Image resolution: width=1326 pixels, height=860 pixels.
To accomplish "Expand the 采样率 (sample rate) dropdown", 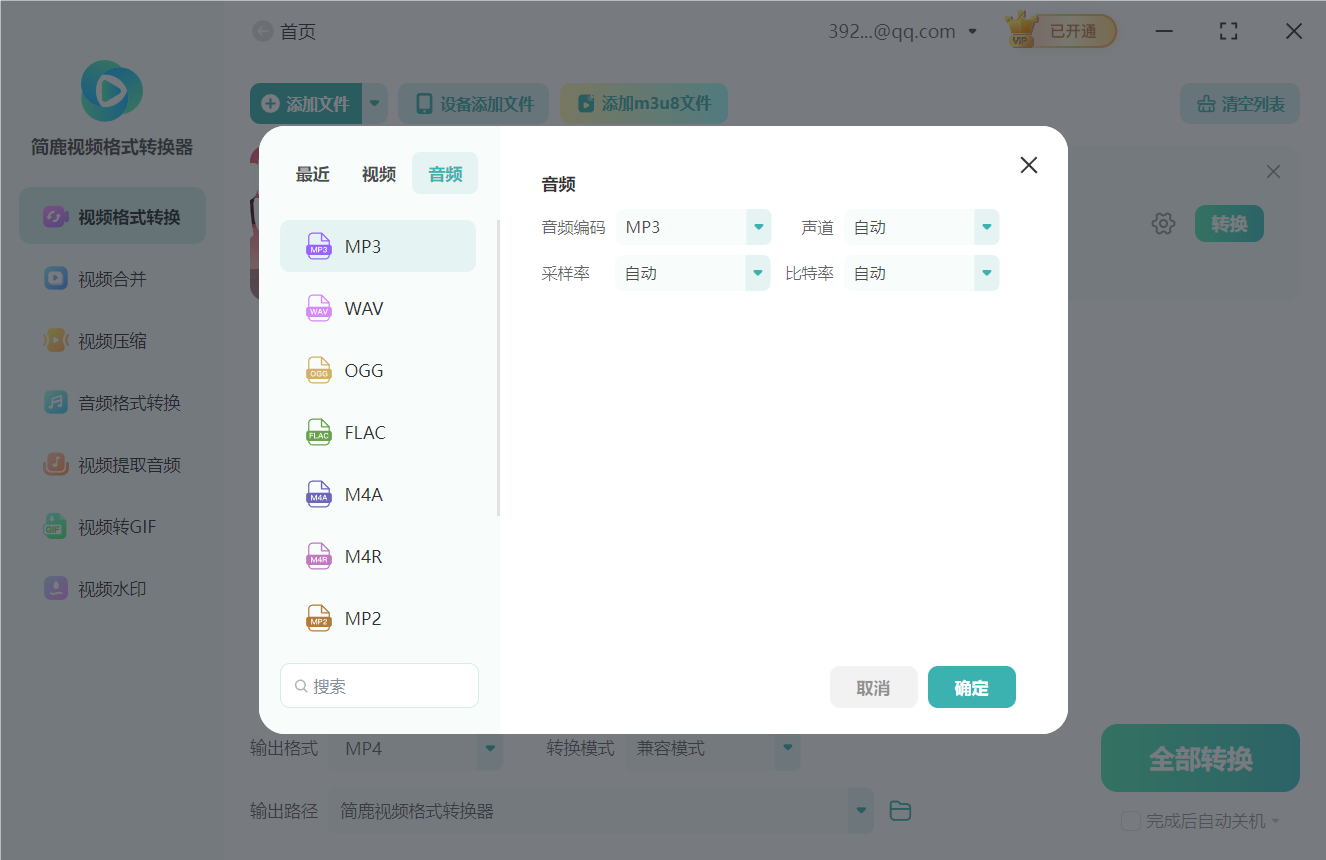I will [757, 272].
